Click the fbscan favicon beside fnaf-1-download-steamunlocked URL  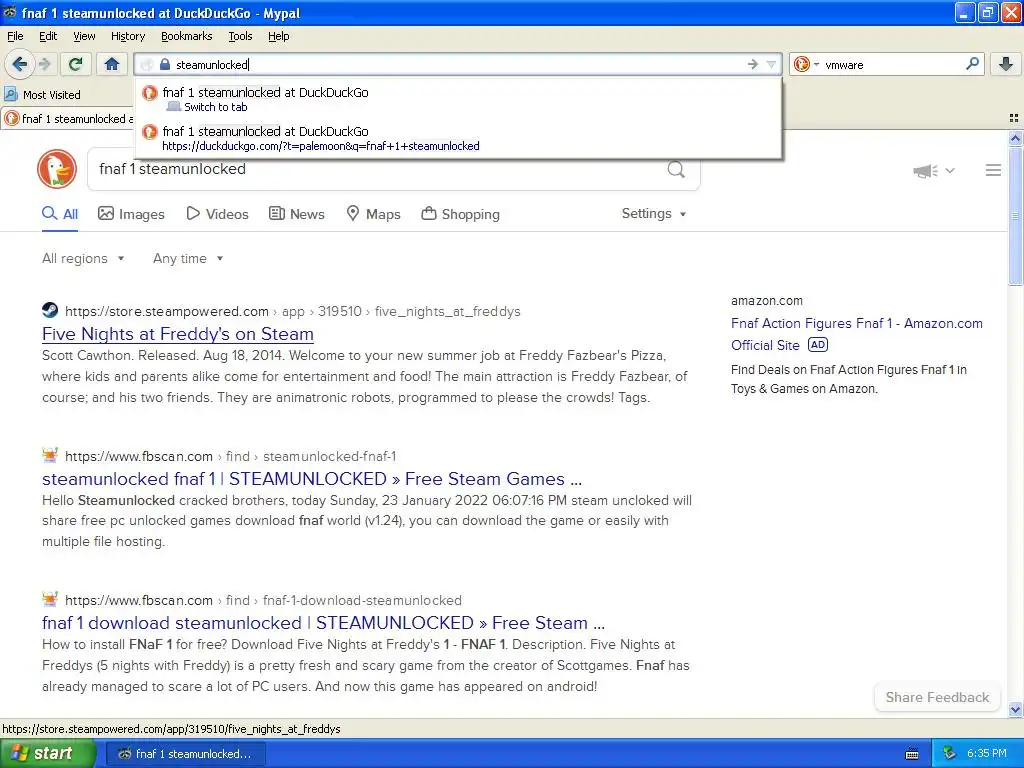[50, 599]
